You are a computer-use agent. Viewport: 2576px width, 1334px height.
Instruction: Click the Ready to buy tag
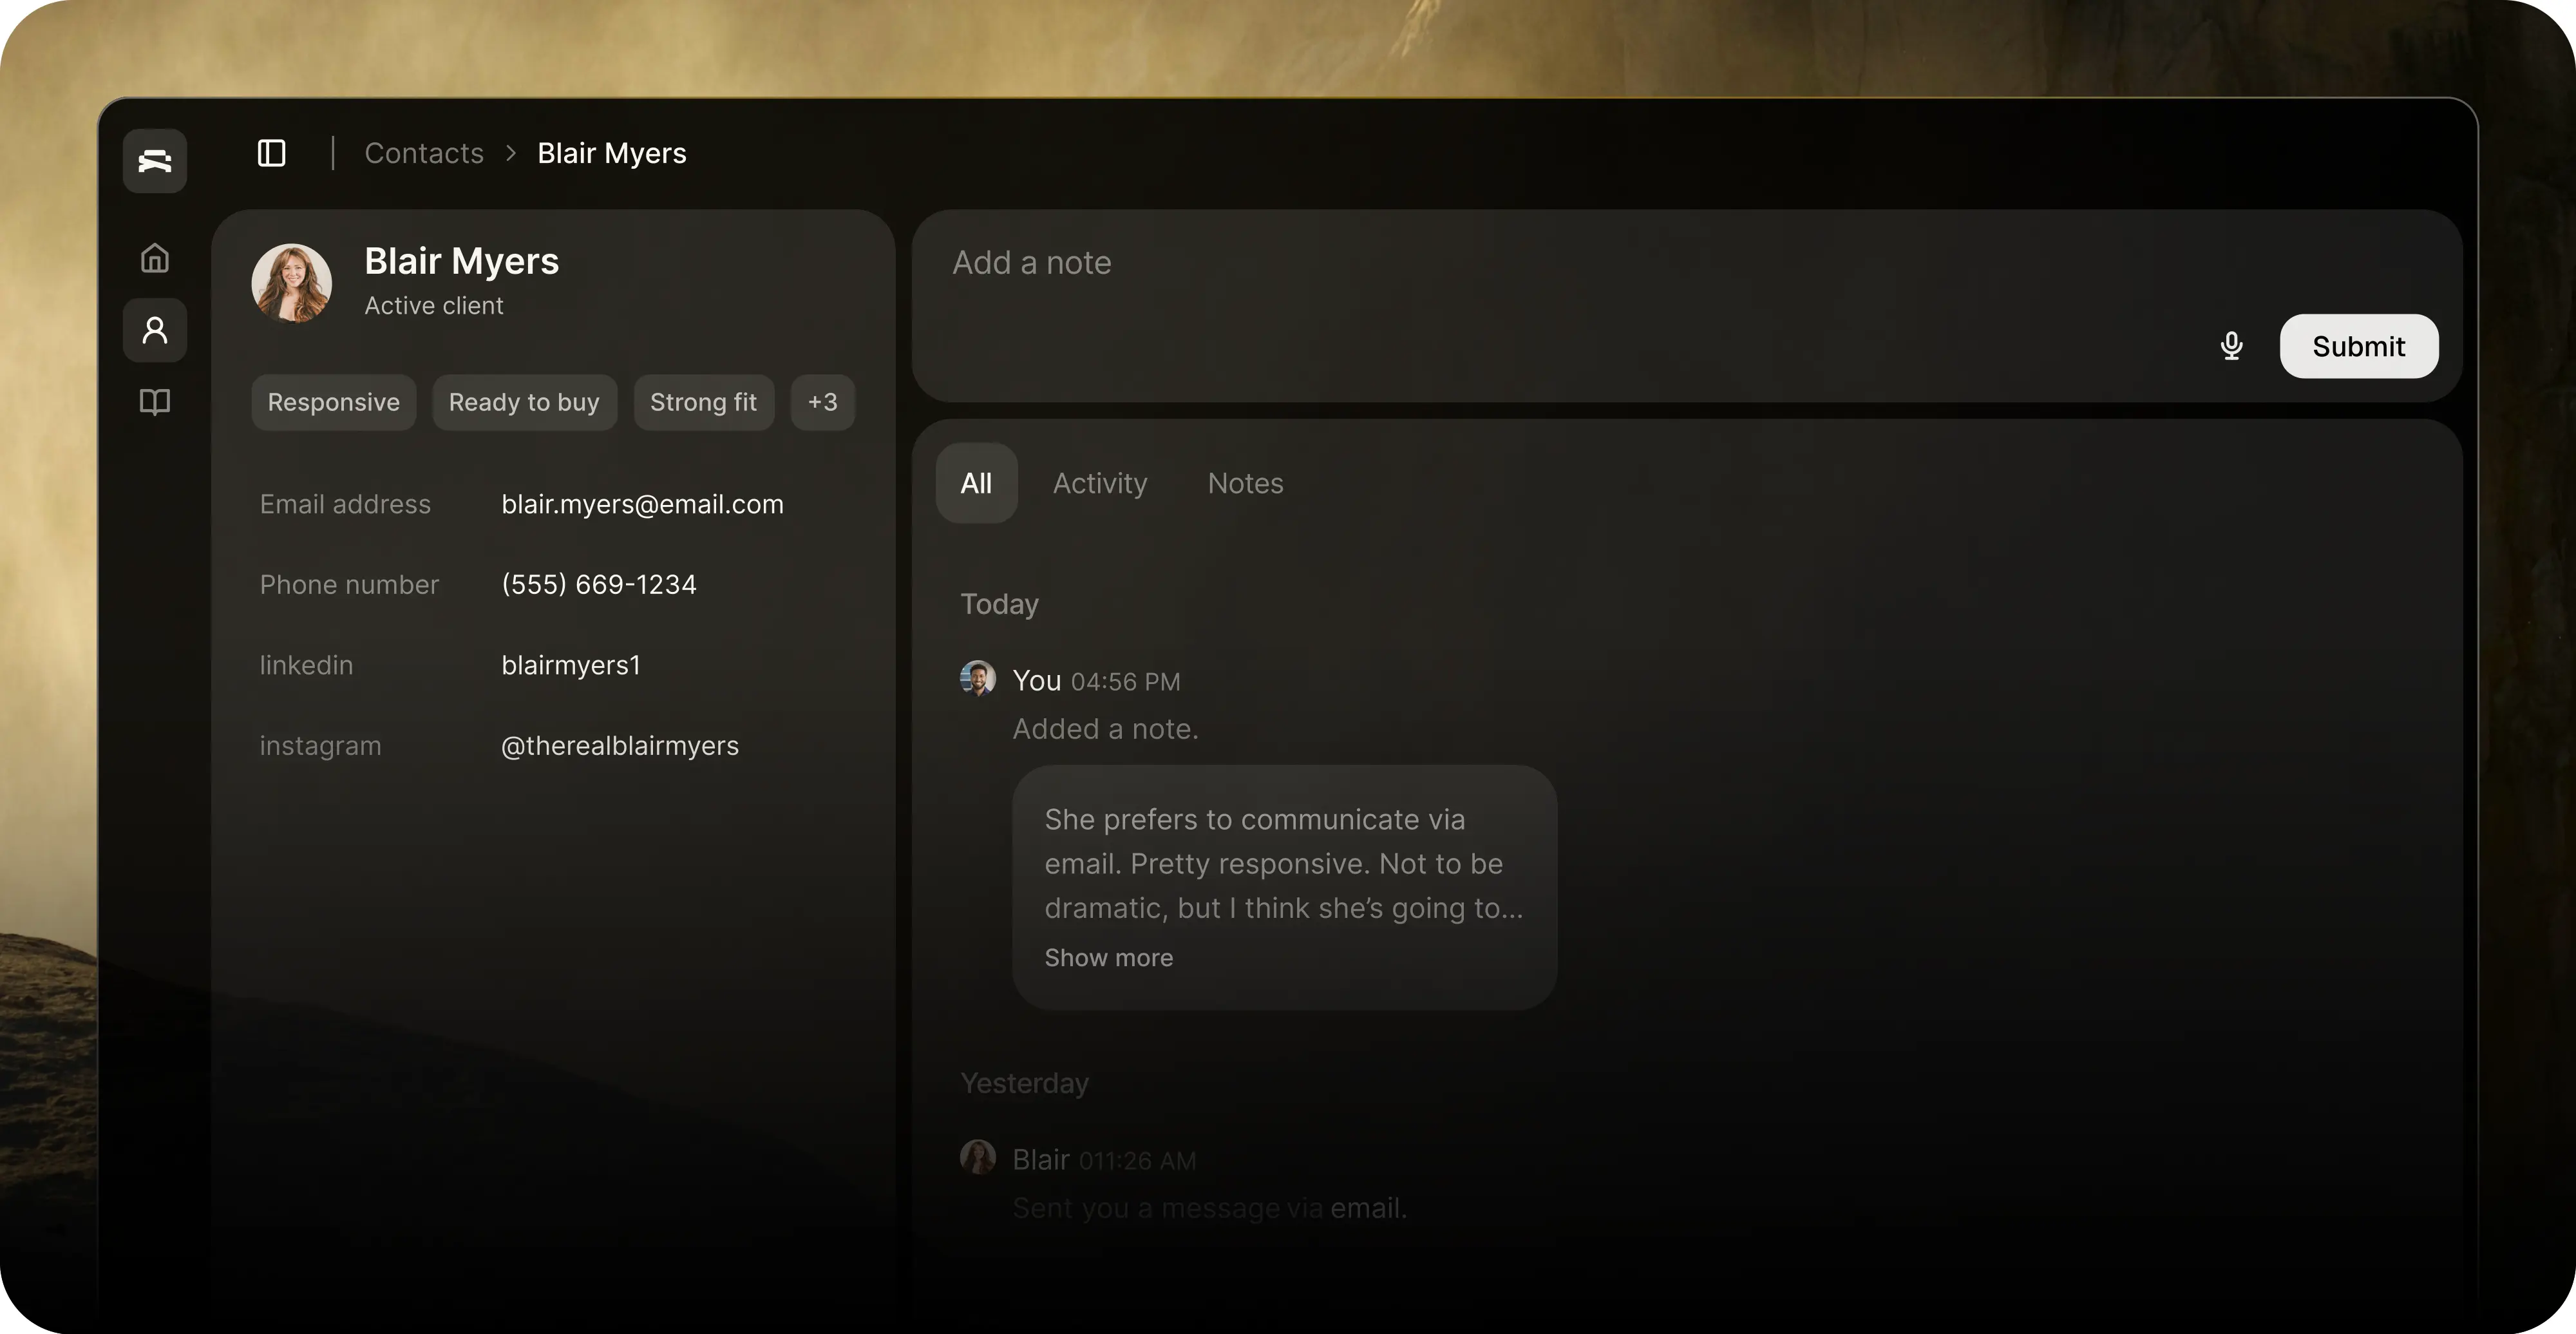point(524,402)
